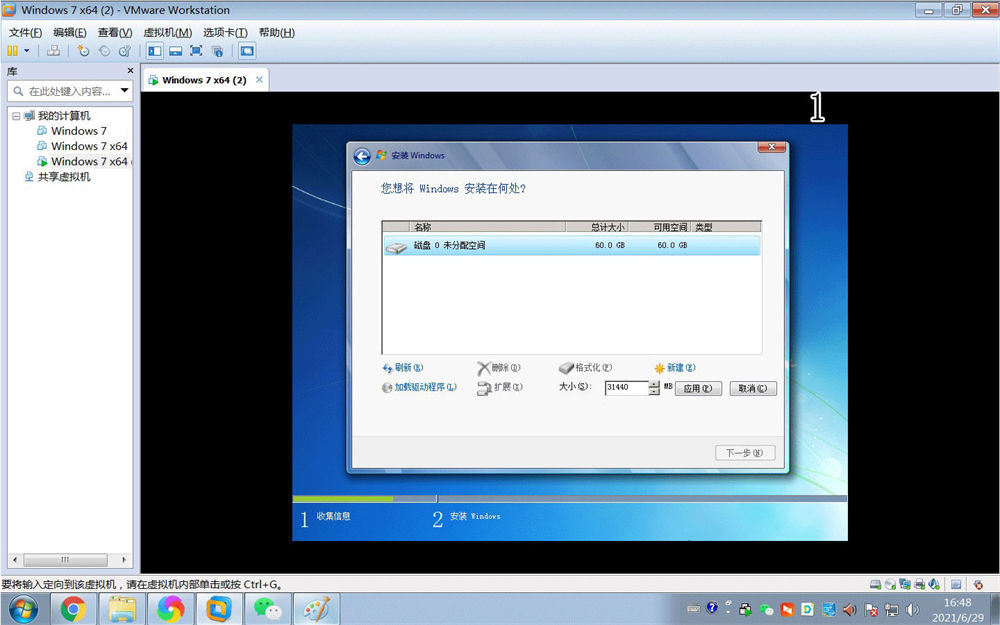Close the Windows 7 x64 (2) tab
This screenshot has height=625, width=1000.
point(259,80)
